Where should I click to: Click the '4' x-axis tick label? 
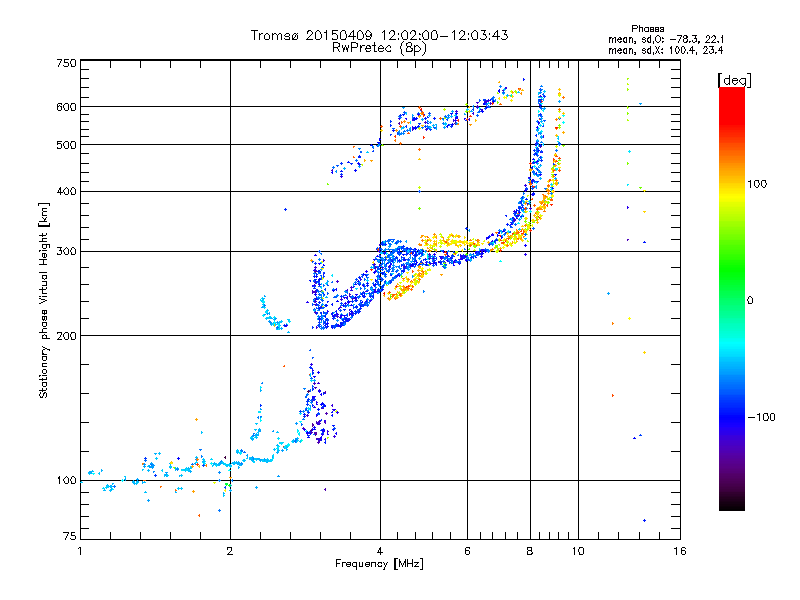tap(380, 551)
